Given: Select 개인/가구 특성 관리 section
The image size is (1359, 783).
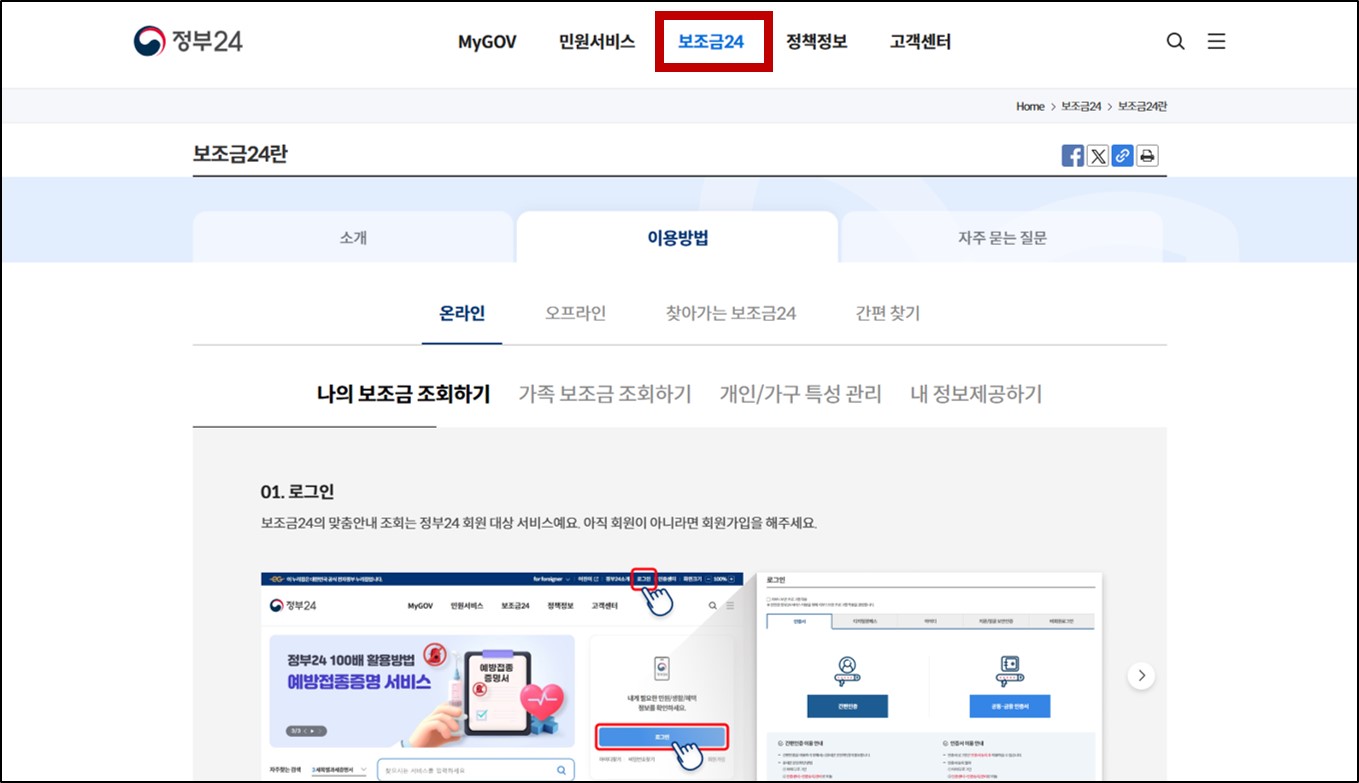Looking at the screenshot, I should pyautogui.click(x=801, y=394).
